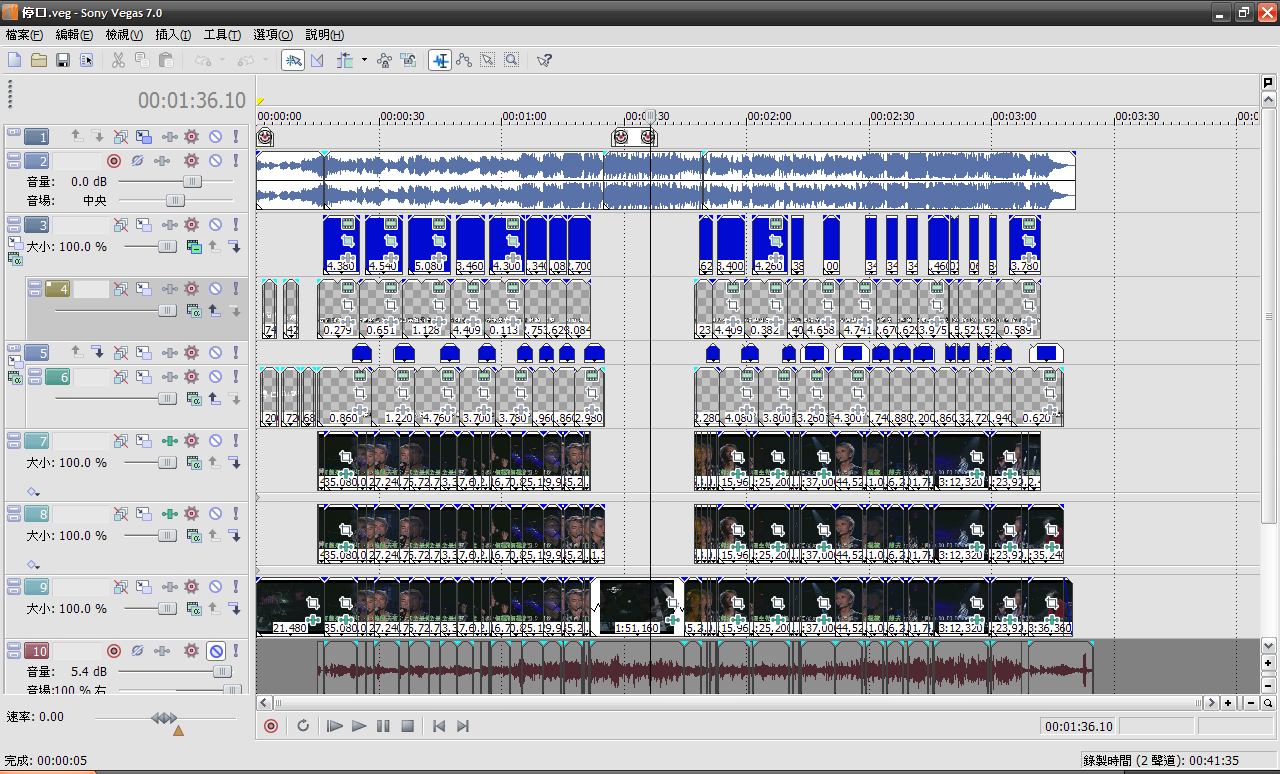Screen dimensions: 1280x774
Task: Solo track 3 with exclamation icon
Action: click(236, 226)
